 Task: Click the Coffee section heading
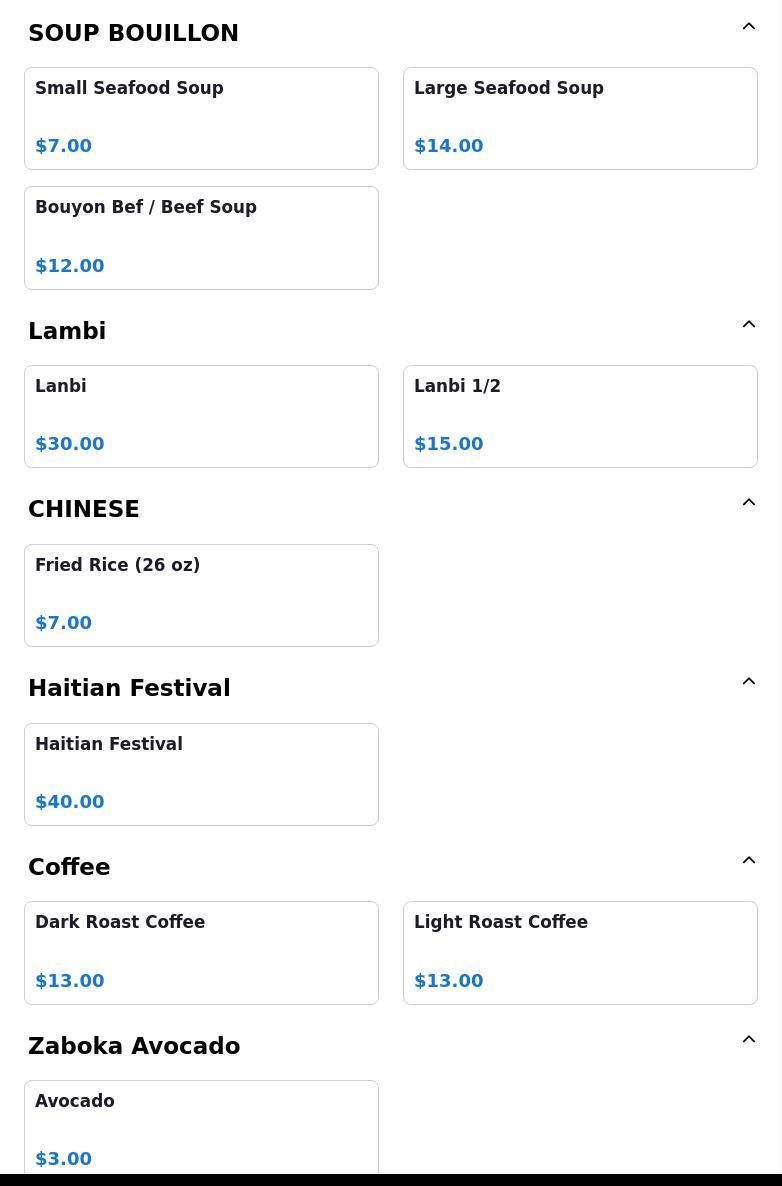click(x=69, y=867)
